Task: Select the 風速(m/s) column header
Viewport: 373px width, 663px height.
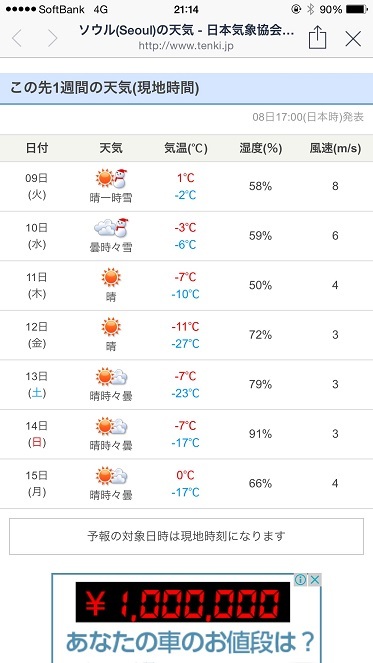Action: click(335, 148)
